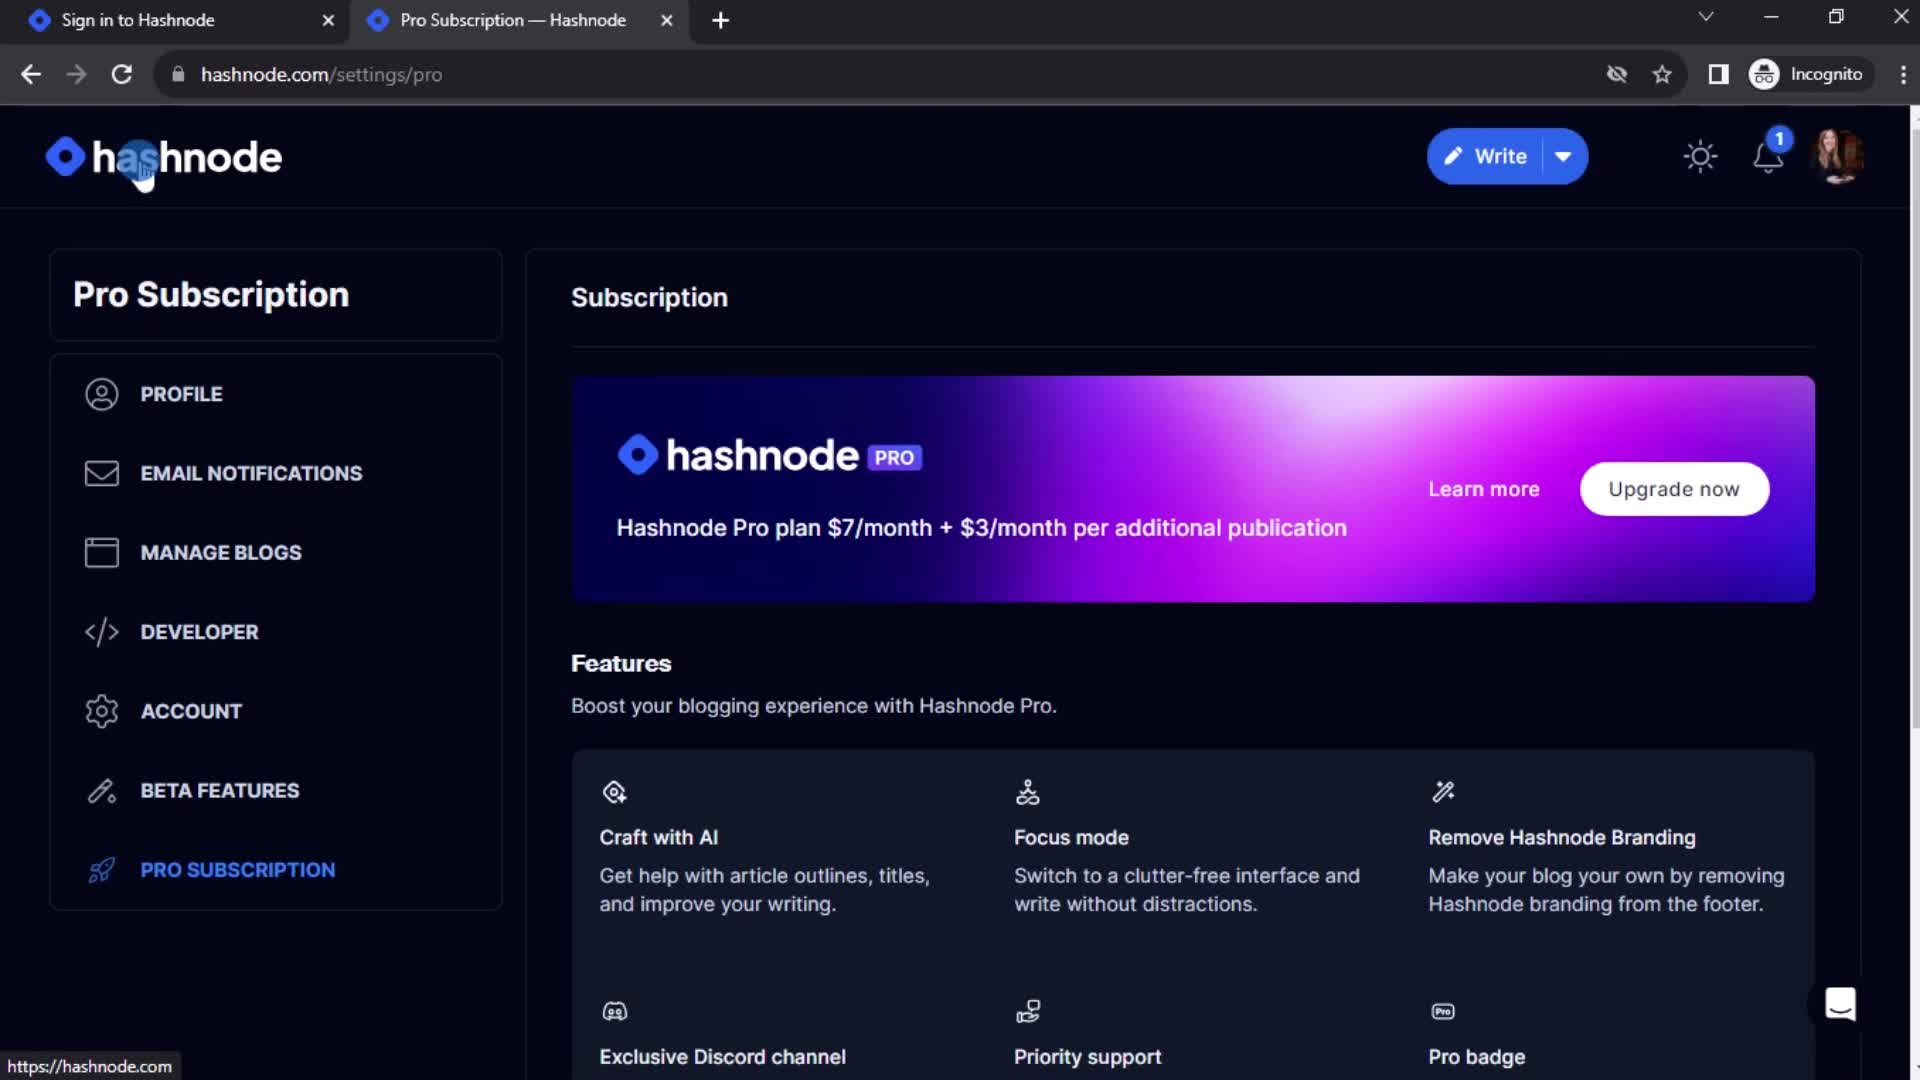Click the Remove Hashnode Branding wand icon
Screen dimensions: 1920x1080
[x=1443, y=792]
